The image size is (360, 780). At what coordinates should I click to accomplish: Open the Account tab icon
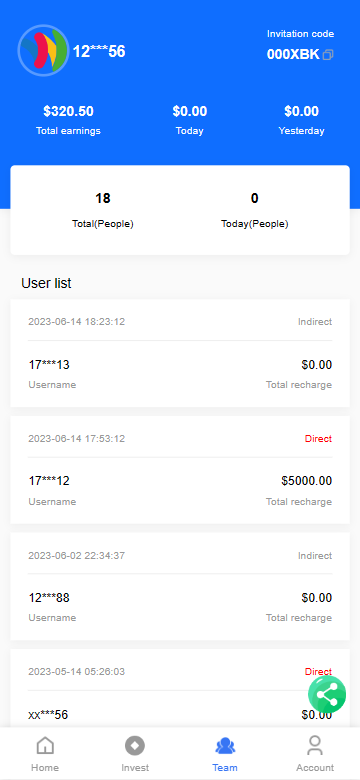pyautogui.click(x=315, y=745)
